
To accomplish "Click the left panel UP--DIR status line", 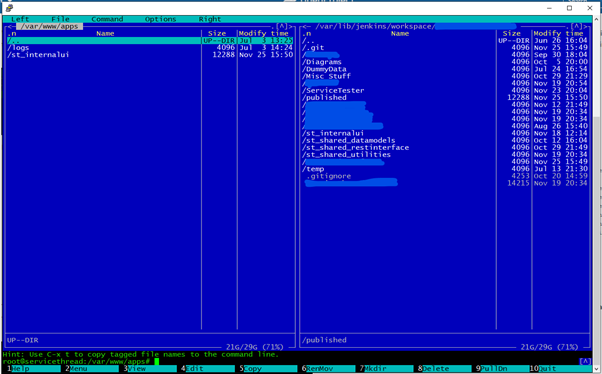I will pos(22,340).
